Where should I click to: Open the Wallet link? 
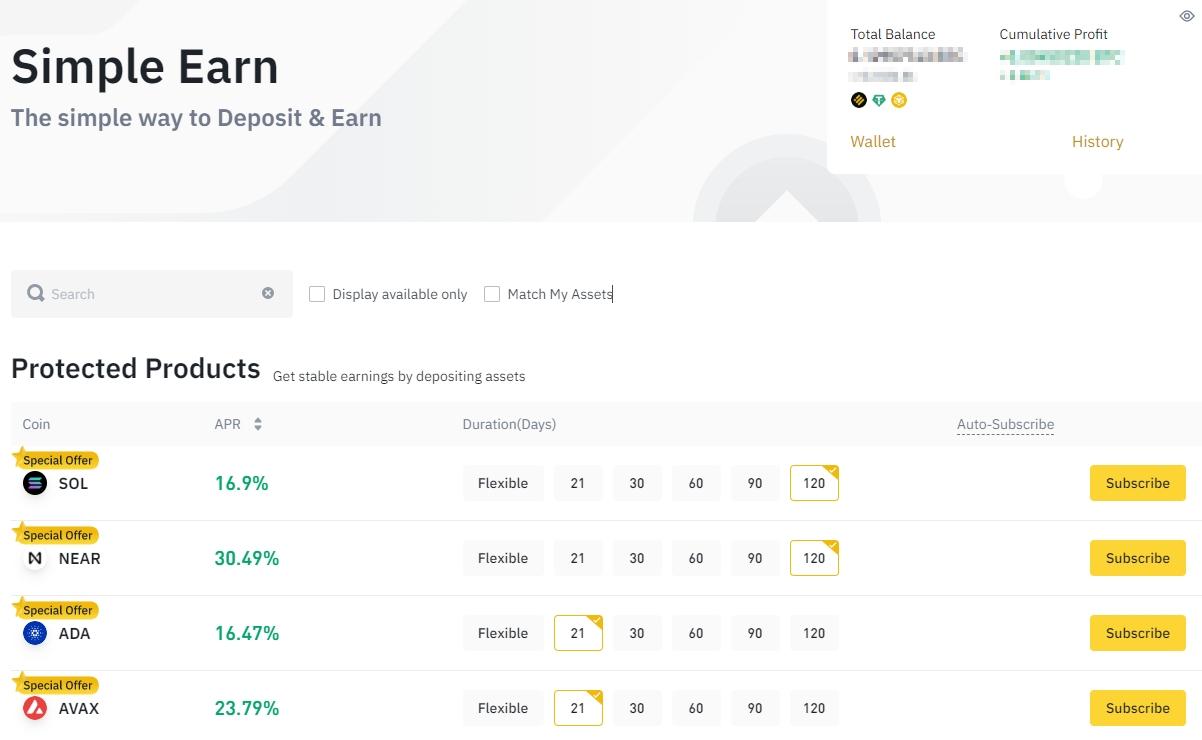(x=873, y=142)
